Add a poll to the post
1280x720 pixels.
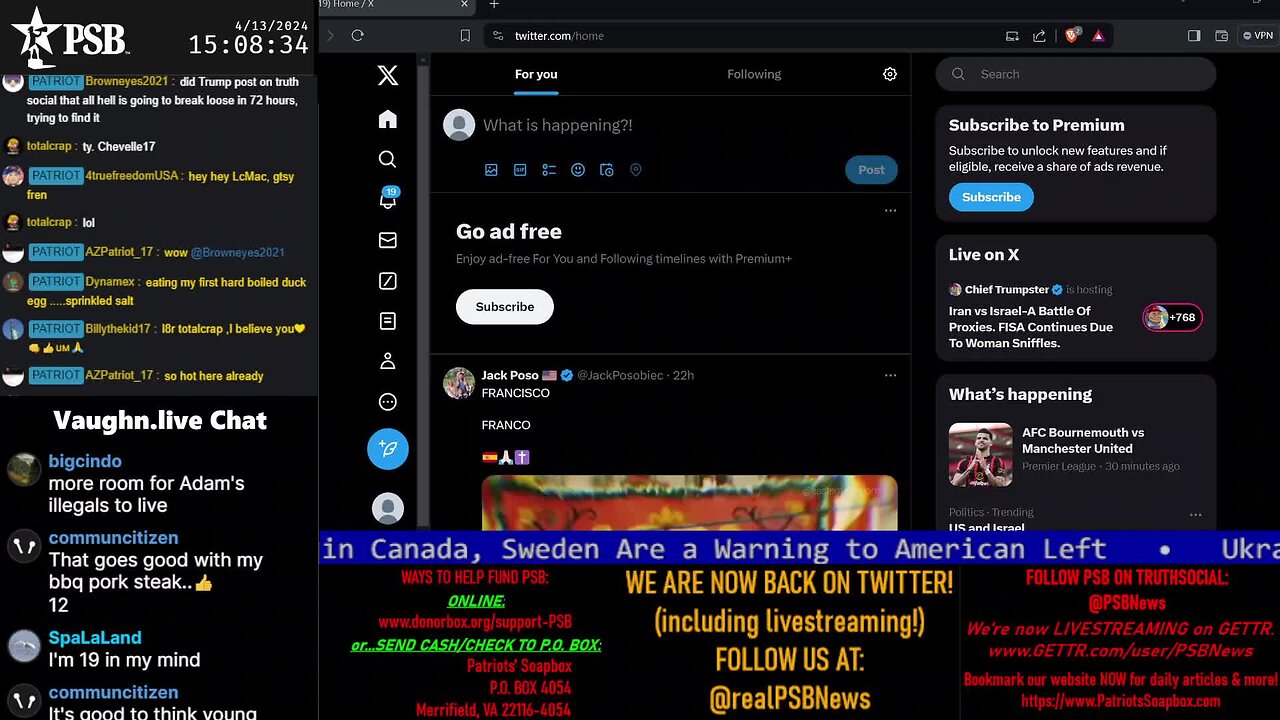[x=549, y=170]
